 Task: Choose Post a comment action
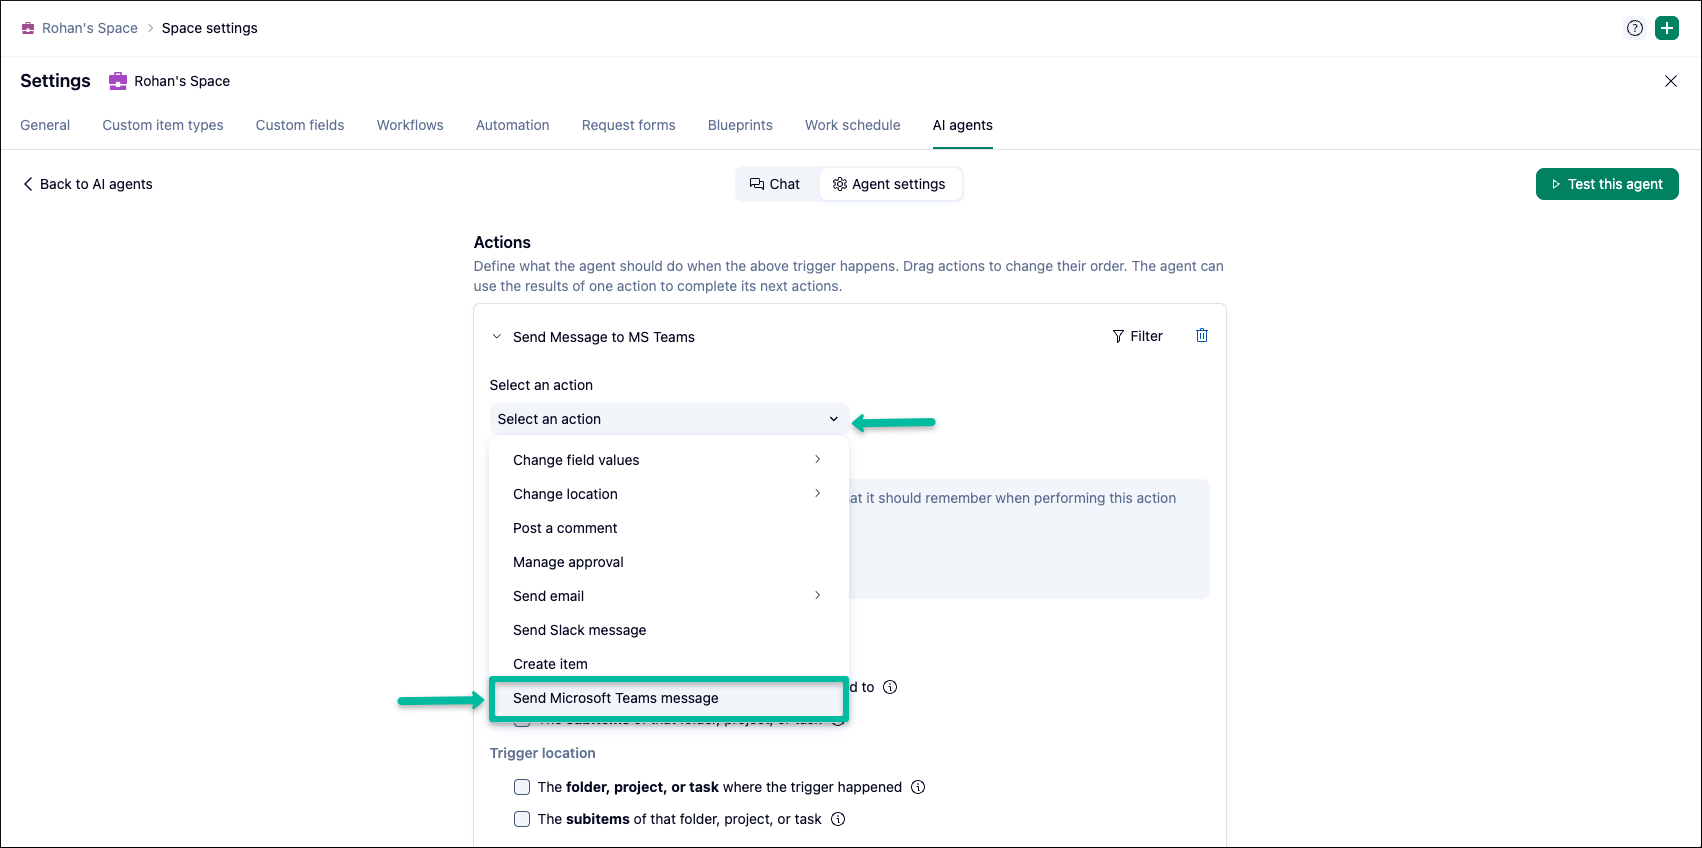(x=669, y=528)
